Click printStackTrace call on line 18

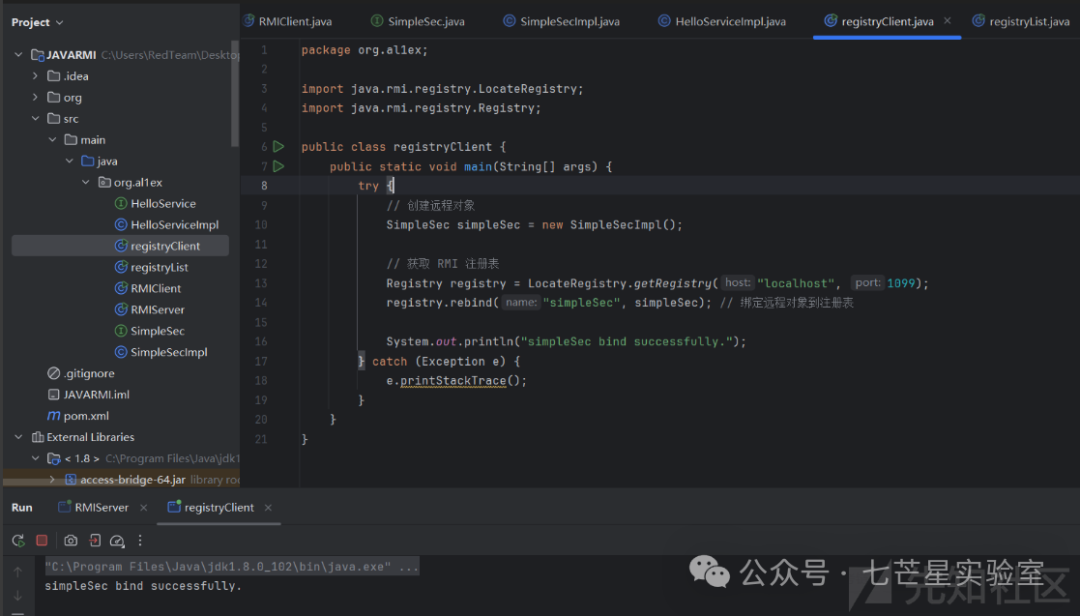pyautogui.click(x=453, y=381)
